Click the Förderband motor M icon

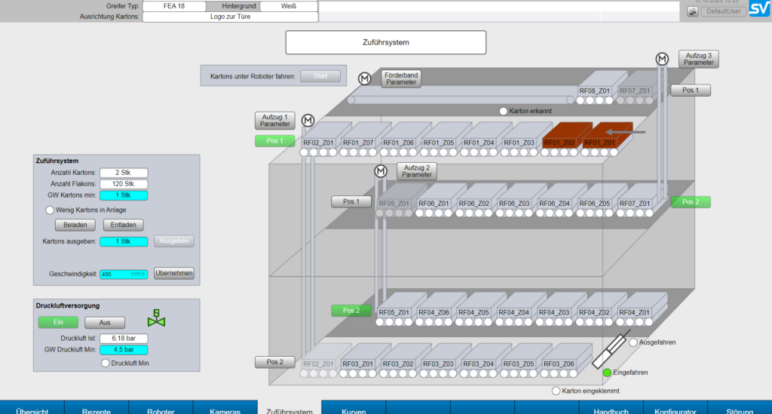(365, 77)
